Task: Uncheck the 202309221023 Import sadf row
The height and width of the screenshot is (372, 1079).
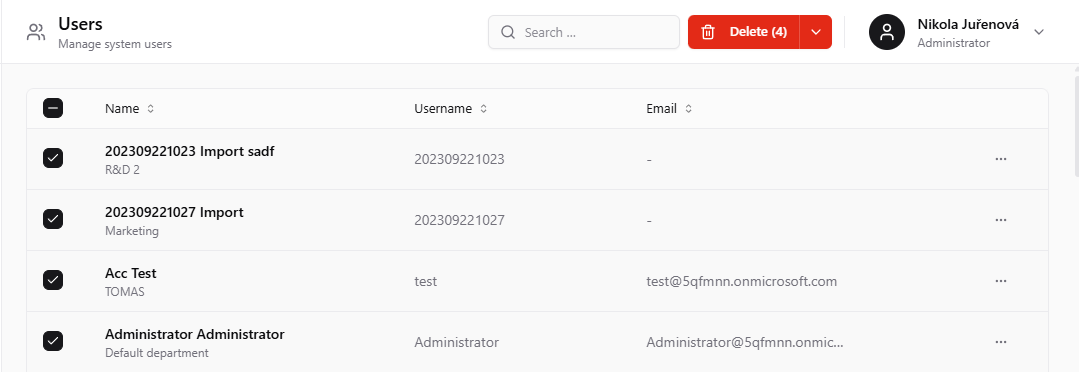Action: point(53,158)
